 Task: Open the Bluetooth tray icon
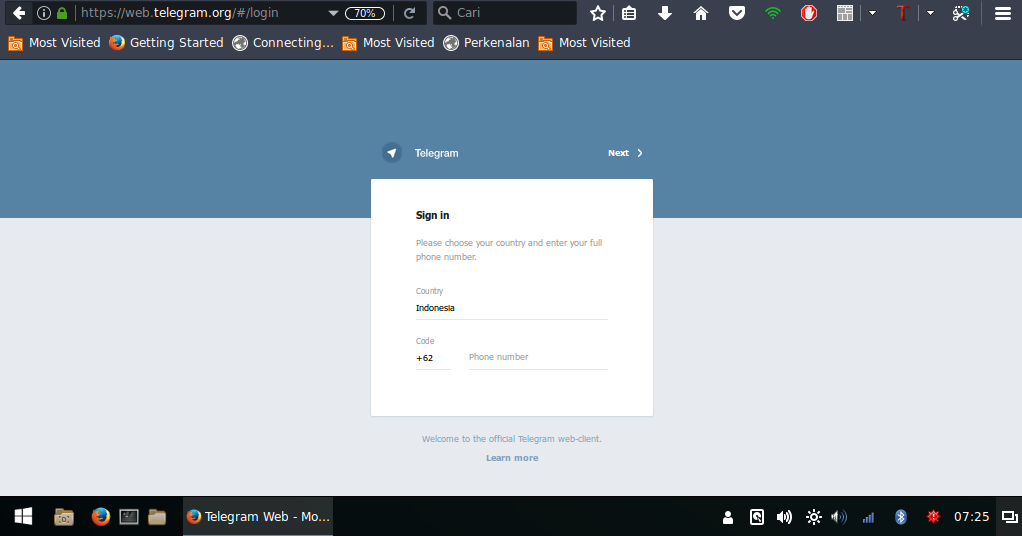901,517
